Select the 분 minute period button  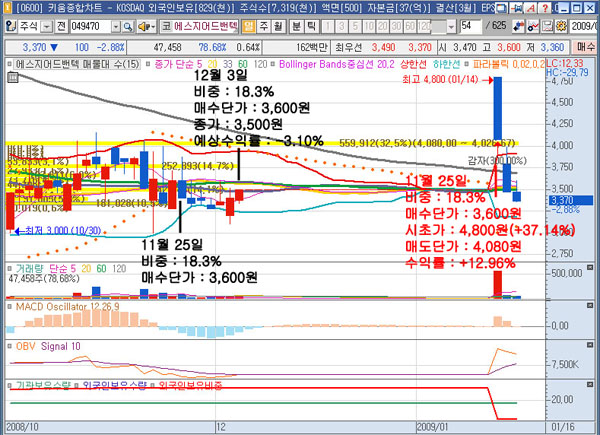(x=297, y=26)
